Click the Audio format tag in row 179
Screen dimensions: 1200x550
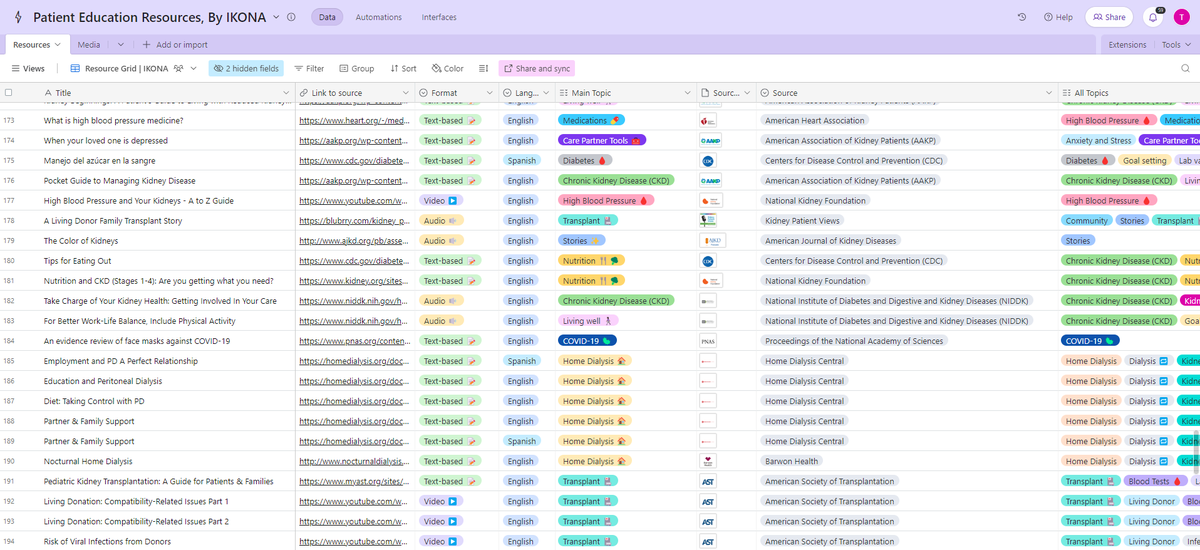point(441,240)
